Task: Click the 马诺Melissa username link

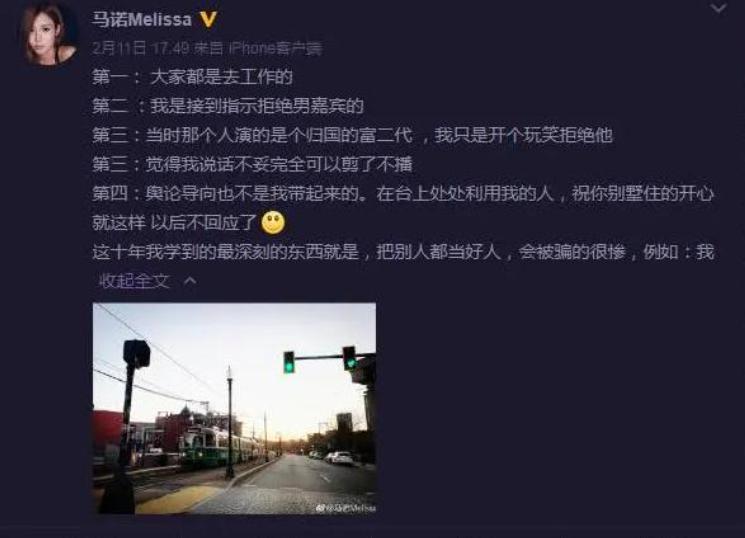Action: (142, 19)
